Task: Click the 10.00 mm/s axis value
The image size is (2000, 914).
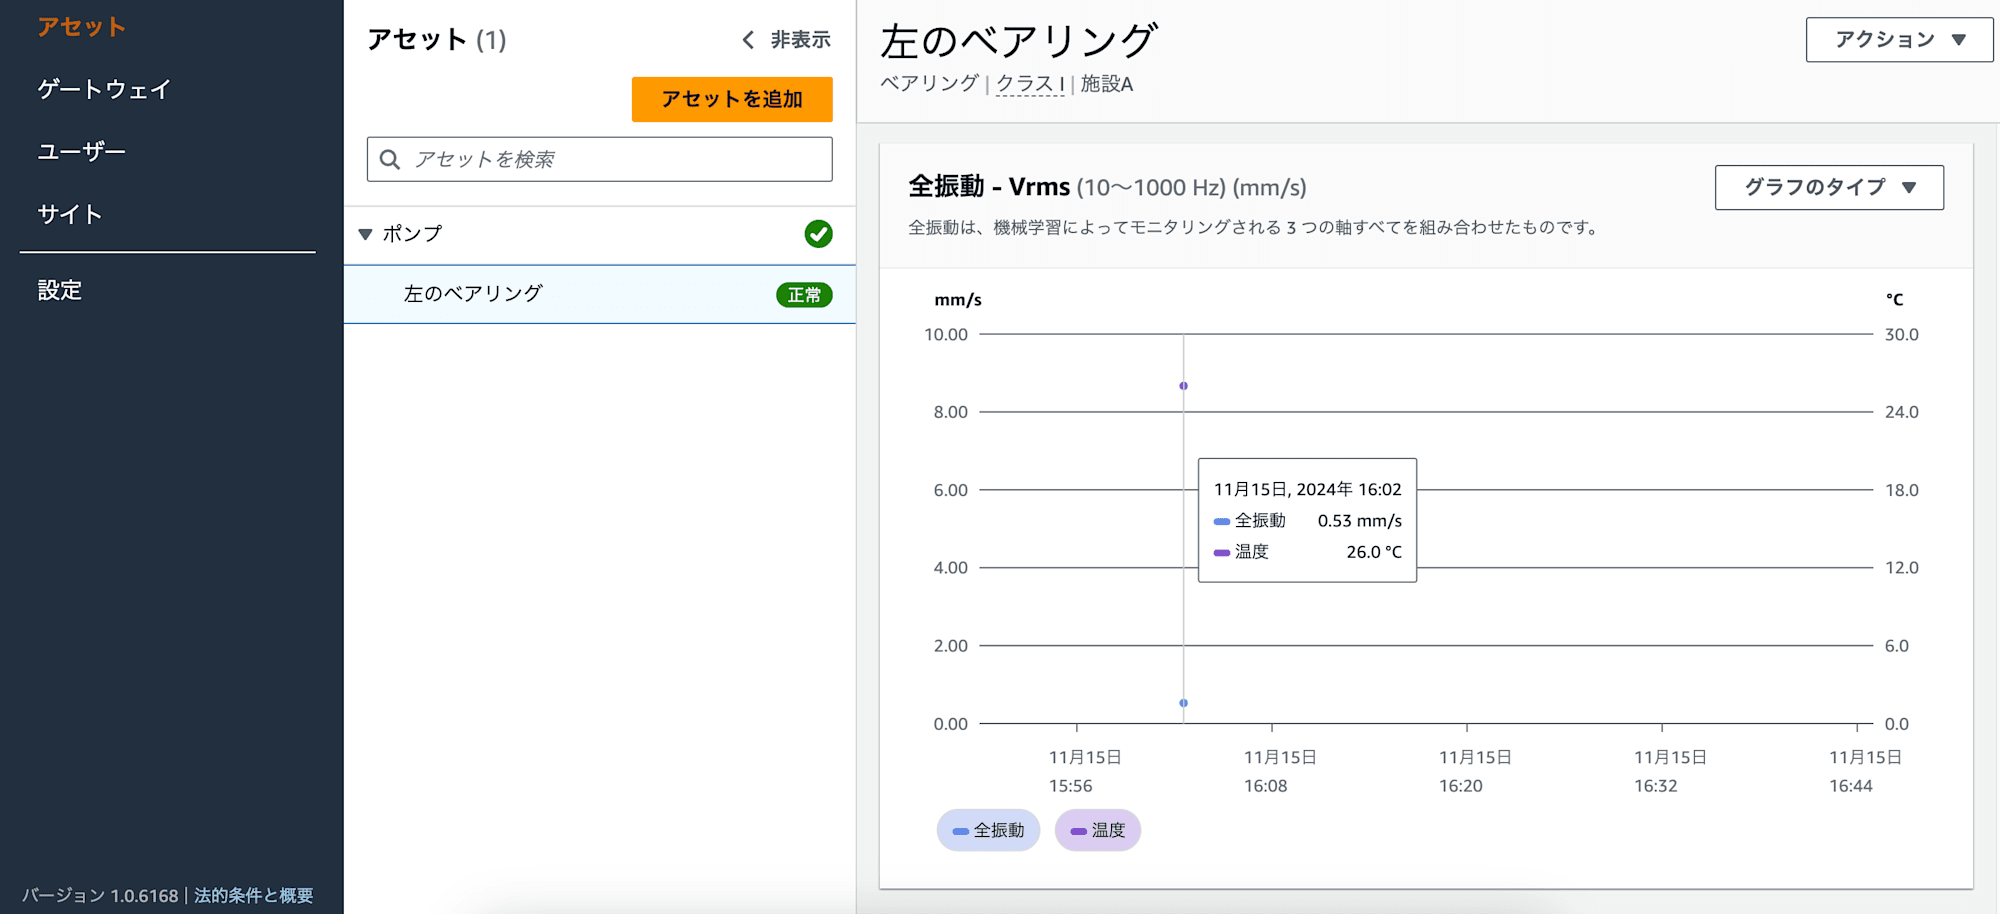Action: pos(946,334)
